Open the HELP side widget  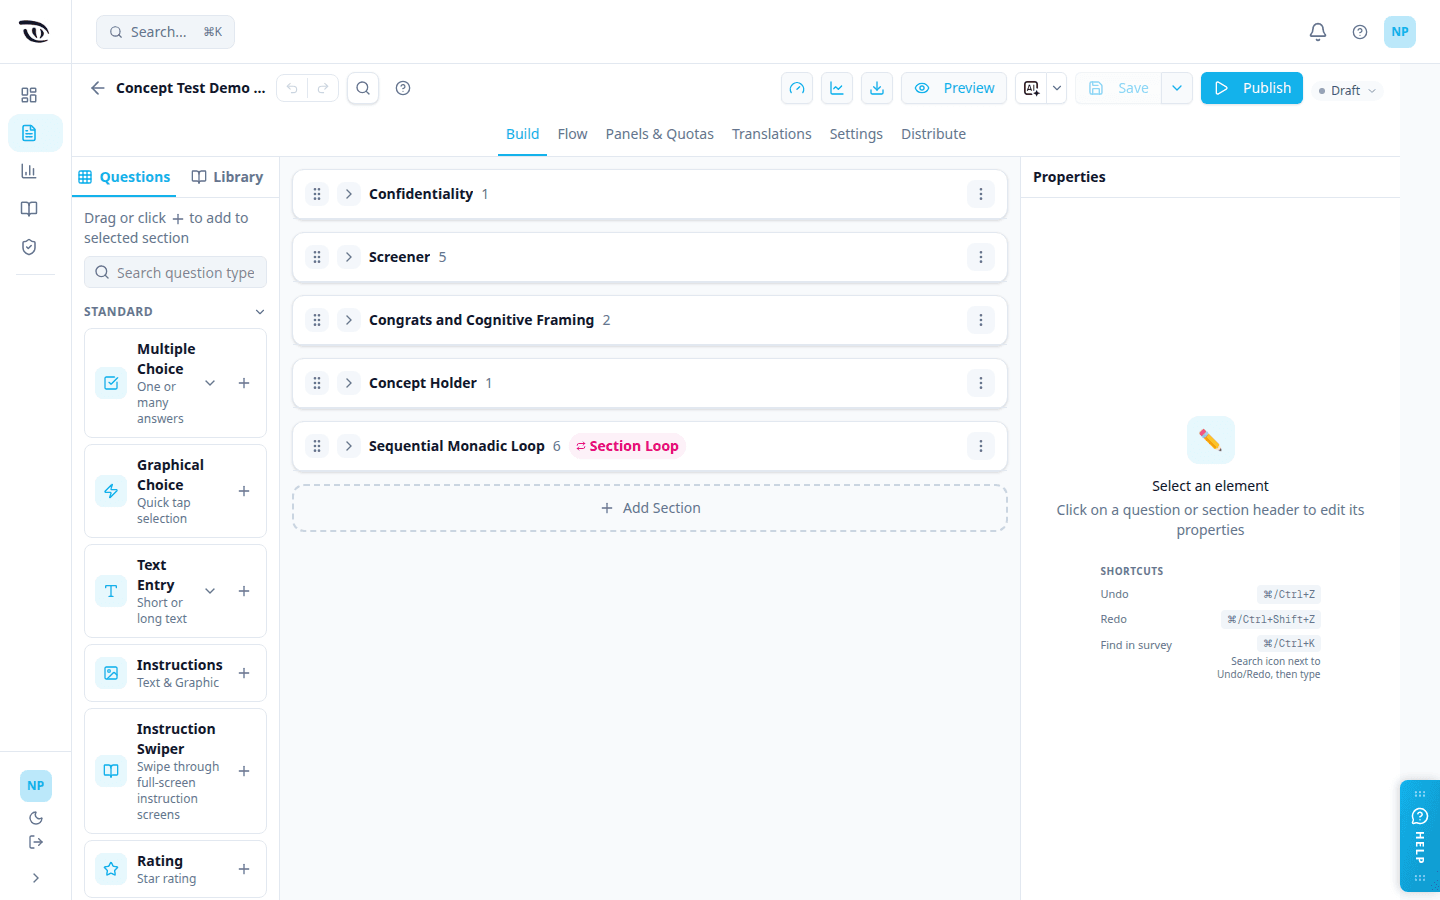tap(1420, 836)
